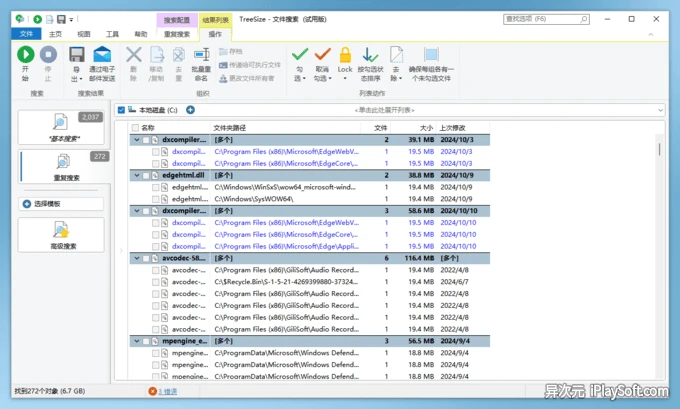680x409 pixels.
Task: Click the sidebar expand arrow left of results
Action: click(121, 251)
